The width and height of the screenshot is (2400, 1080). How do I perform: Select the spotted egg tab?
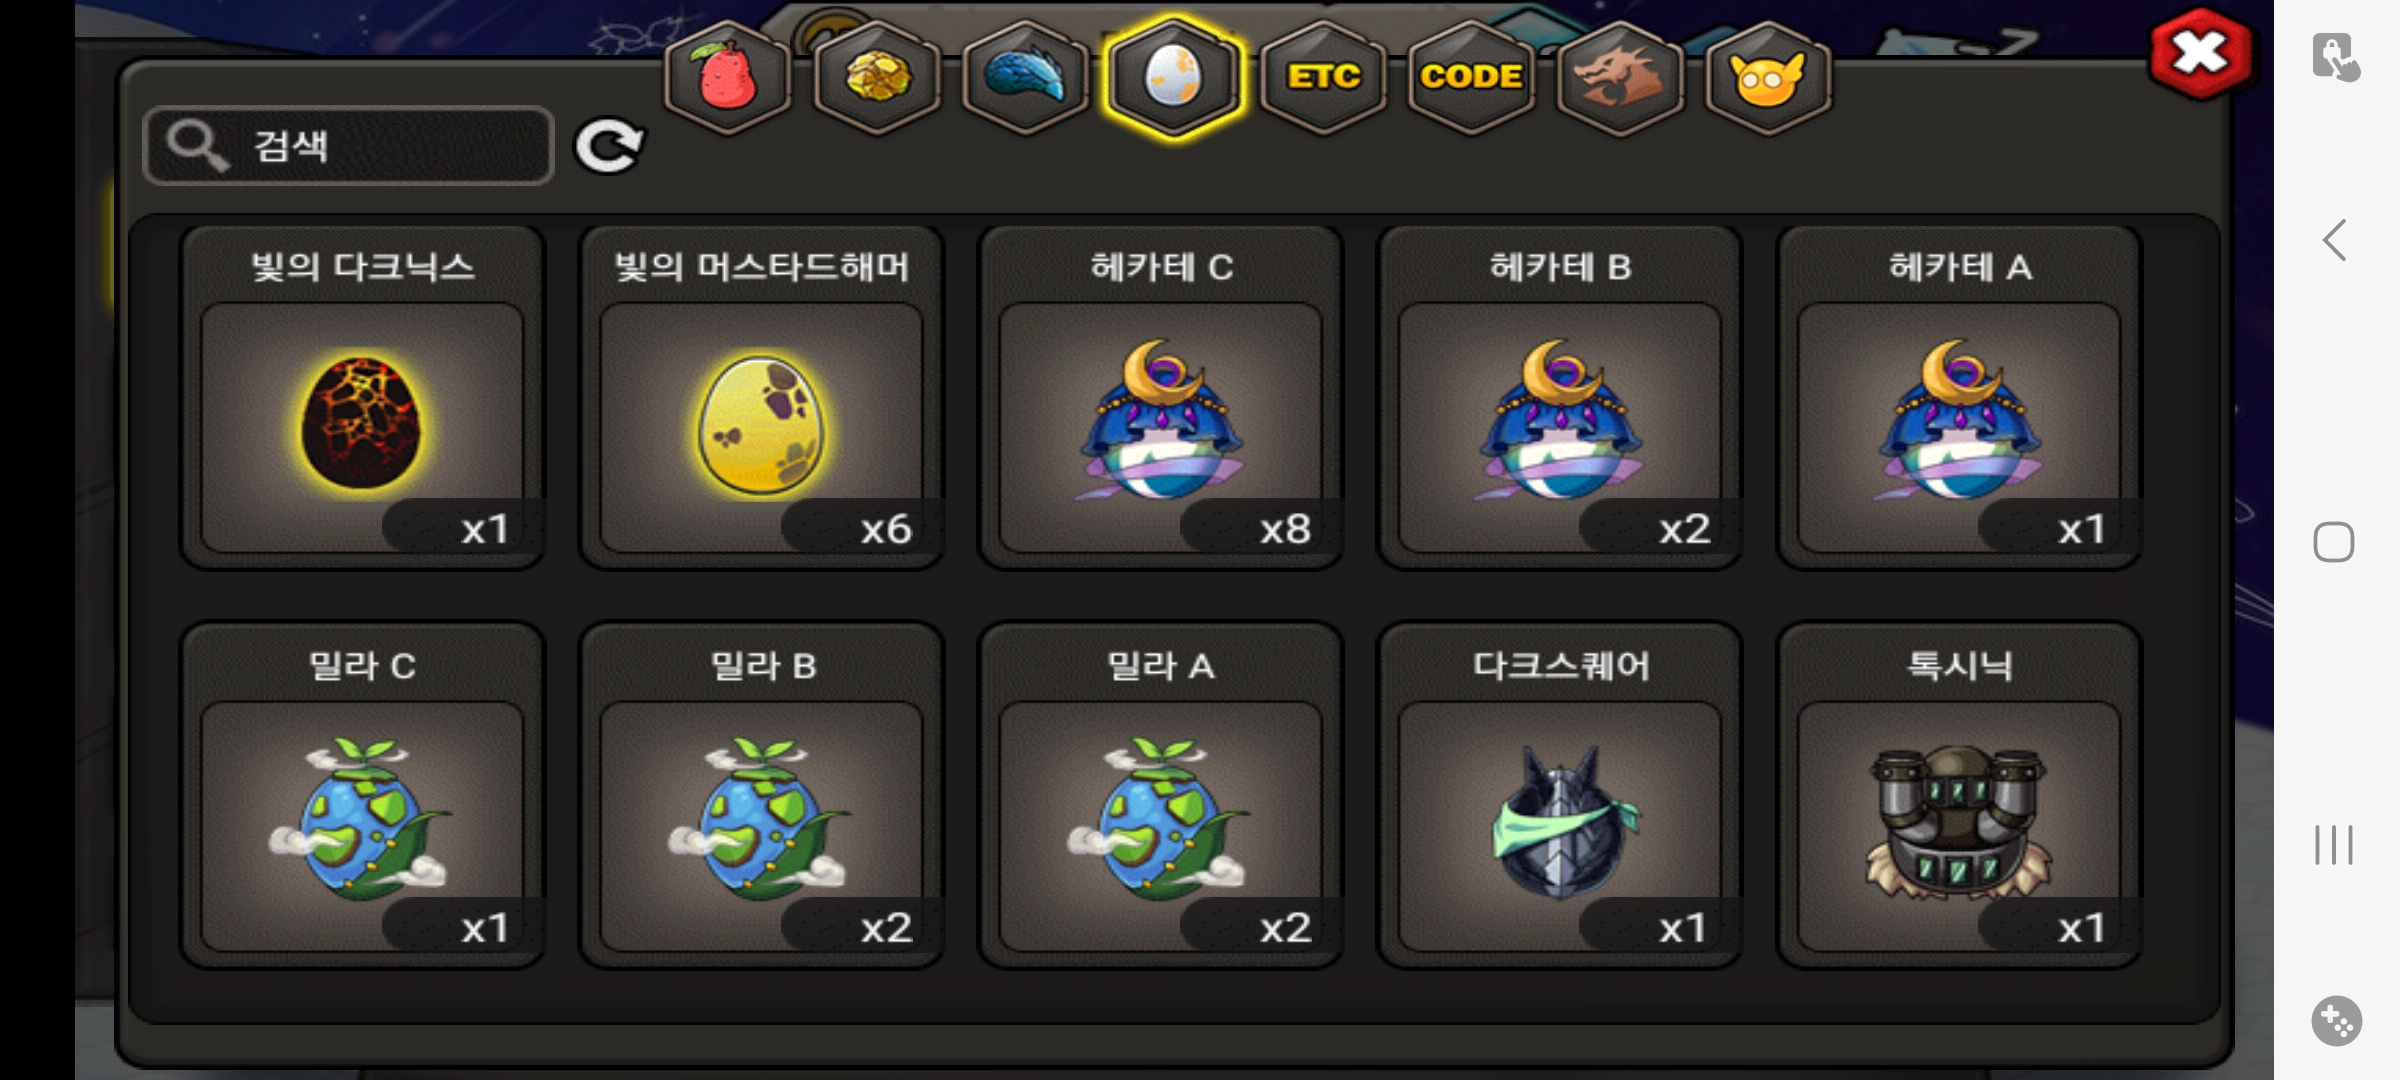pos(1173,78)
